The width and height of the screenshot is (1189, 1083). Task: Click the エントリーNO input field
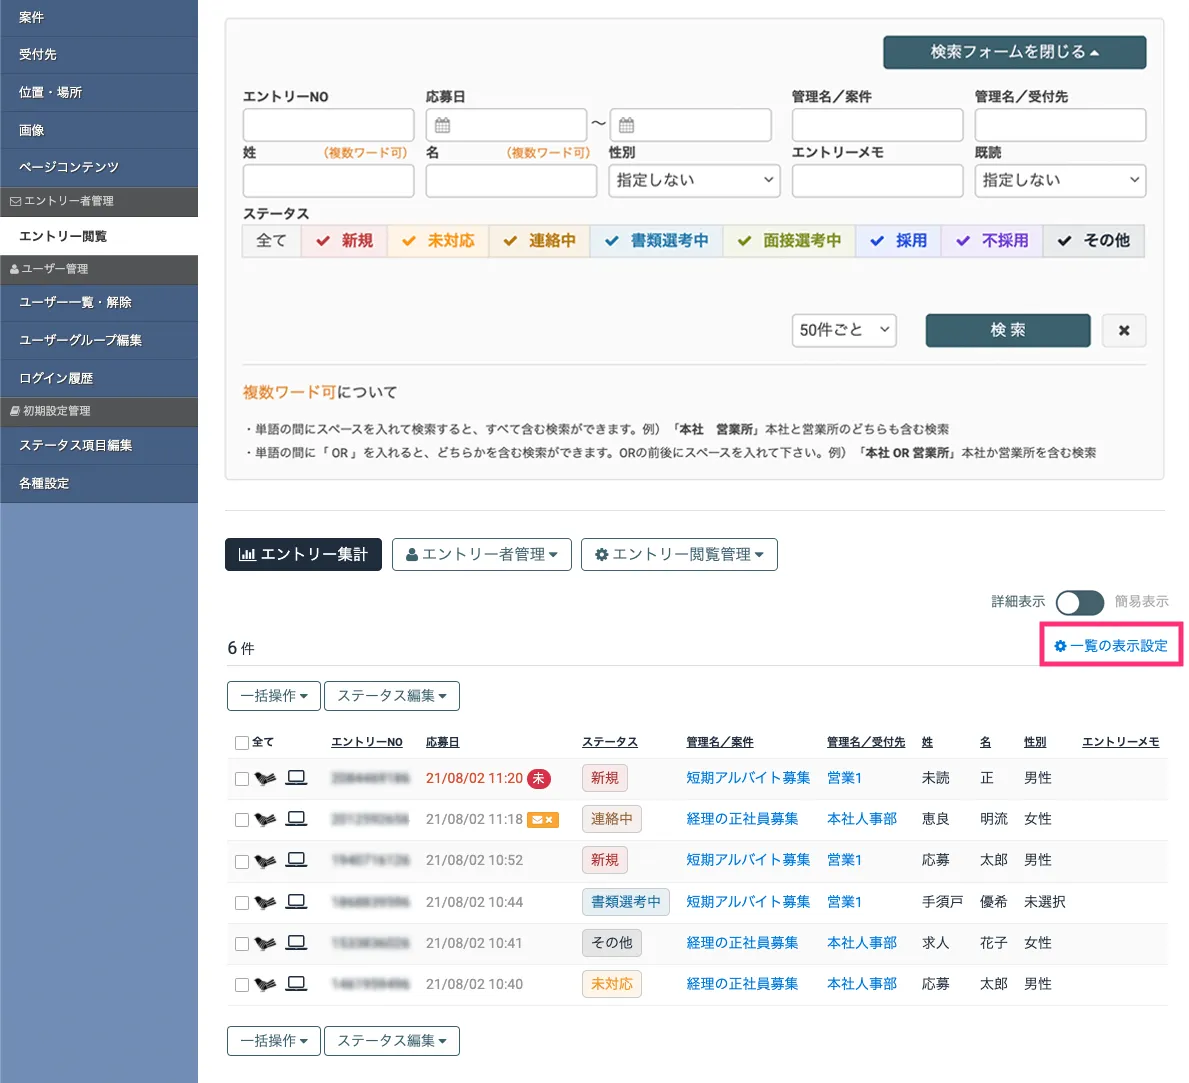(328, 125)
